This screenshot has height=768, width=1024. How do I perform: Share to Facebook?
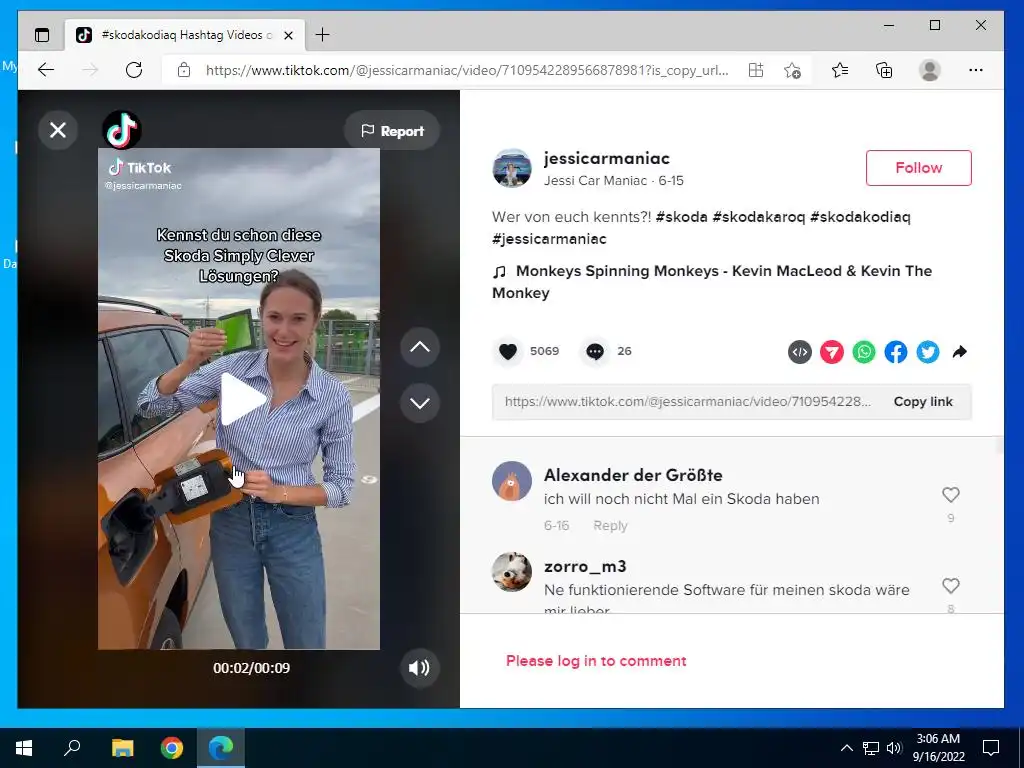[x=895, y=352]
